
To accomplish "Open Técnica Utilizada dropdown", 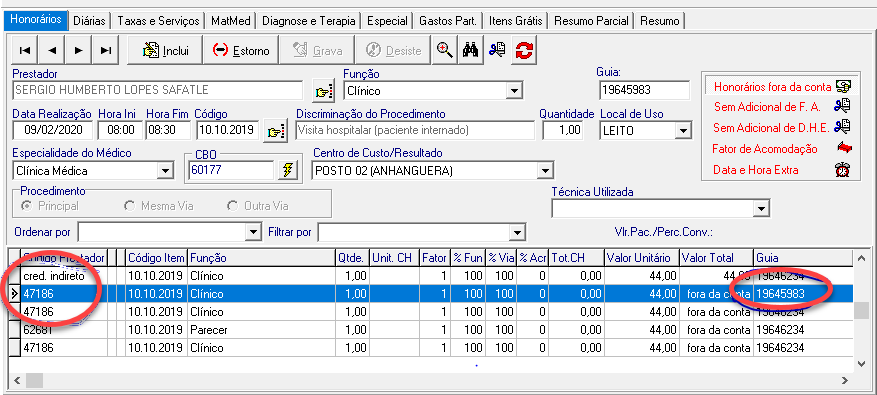I will point(761,208).
